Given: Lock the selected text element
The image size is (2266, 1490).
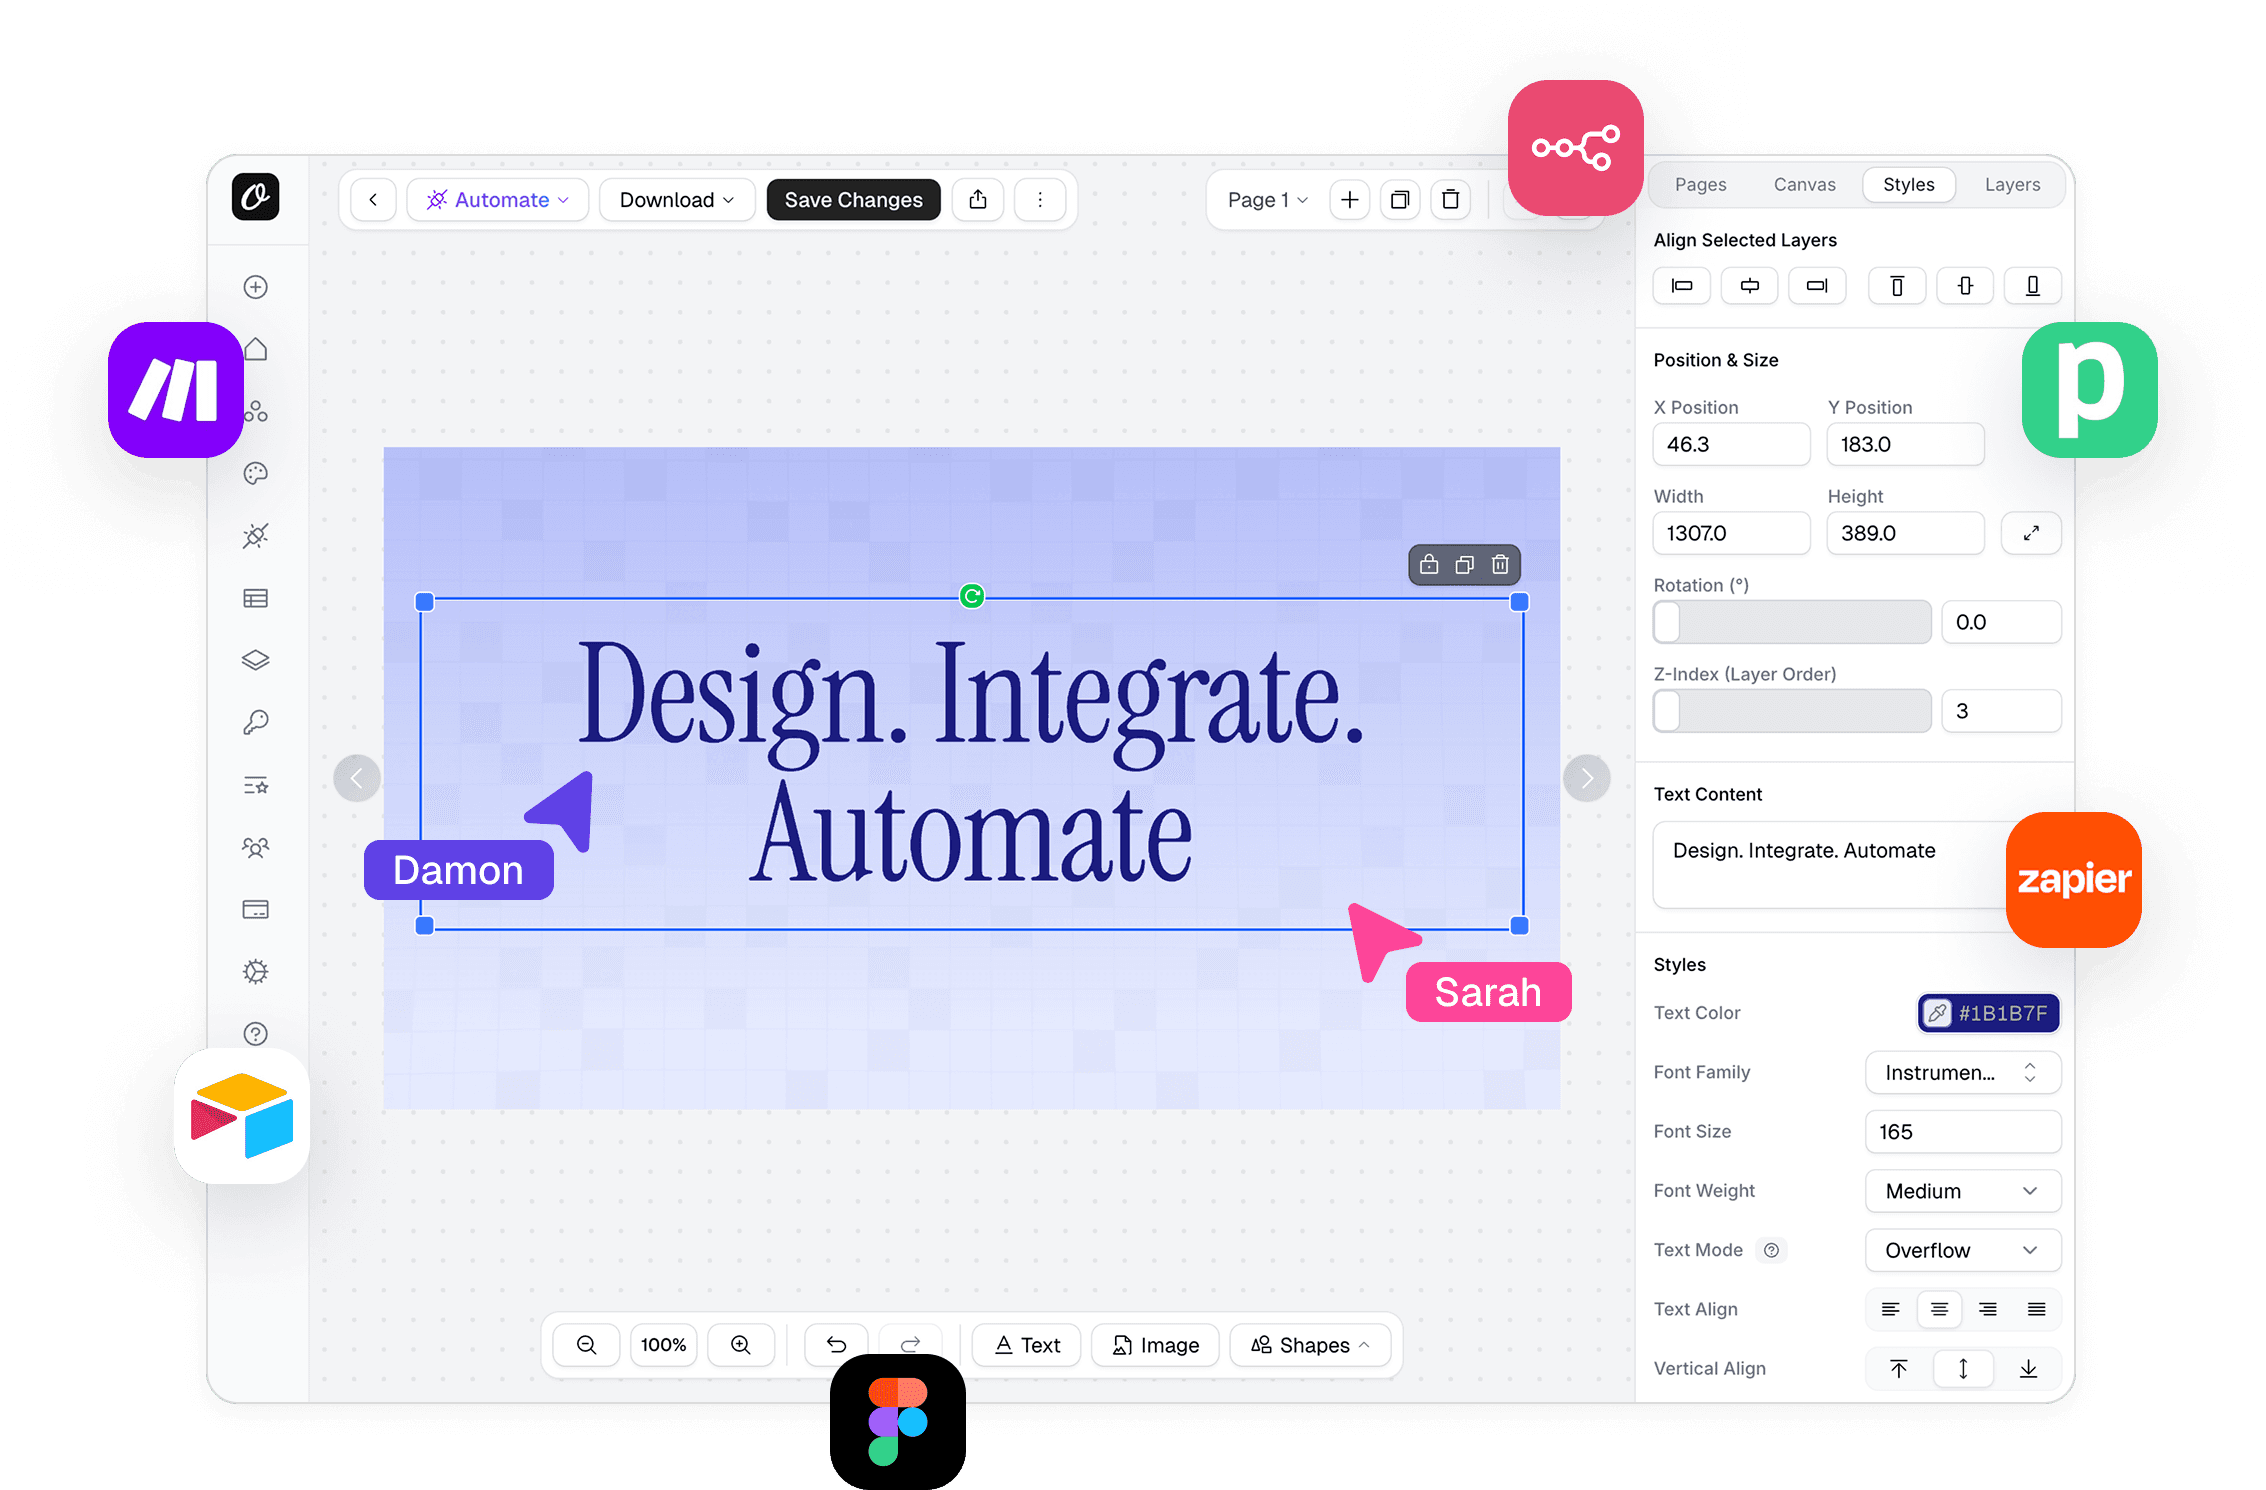Looking at the screenshot, I should click(x=1428, y=564).
